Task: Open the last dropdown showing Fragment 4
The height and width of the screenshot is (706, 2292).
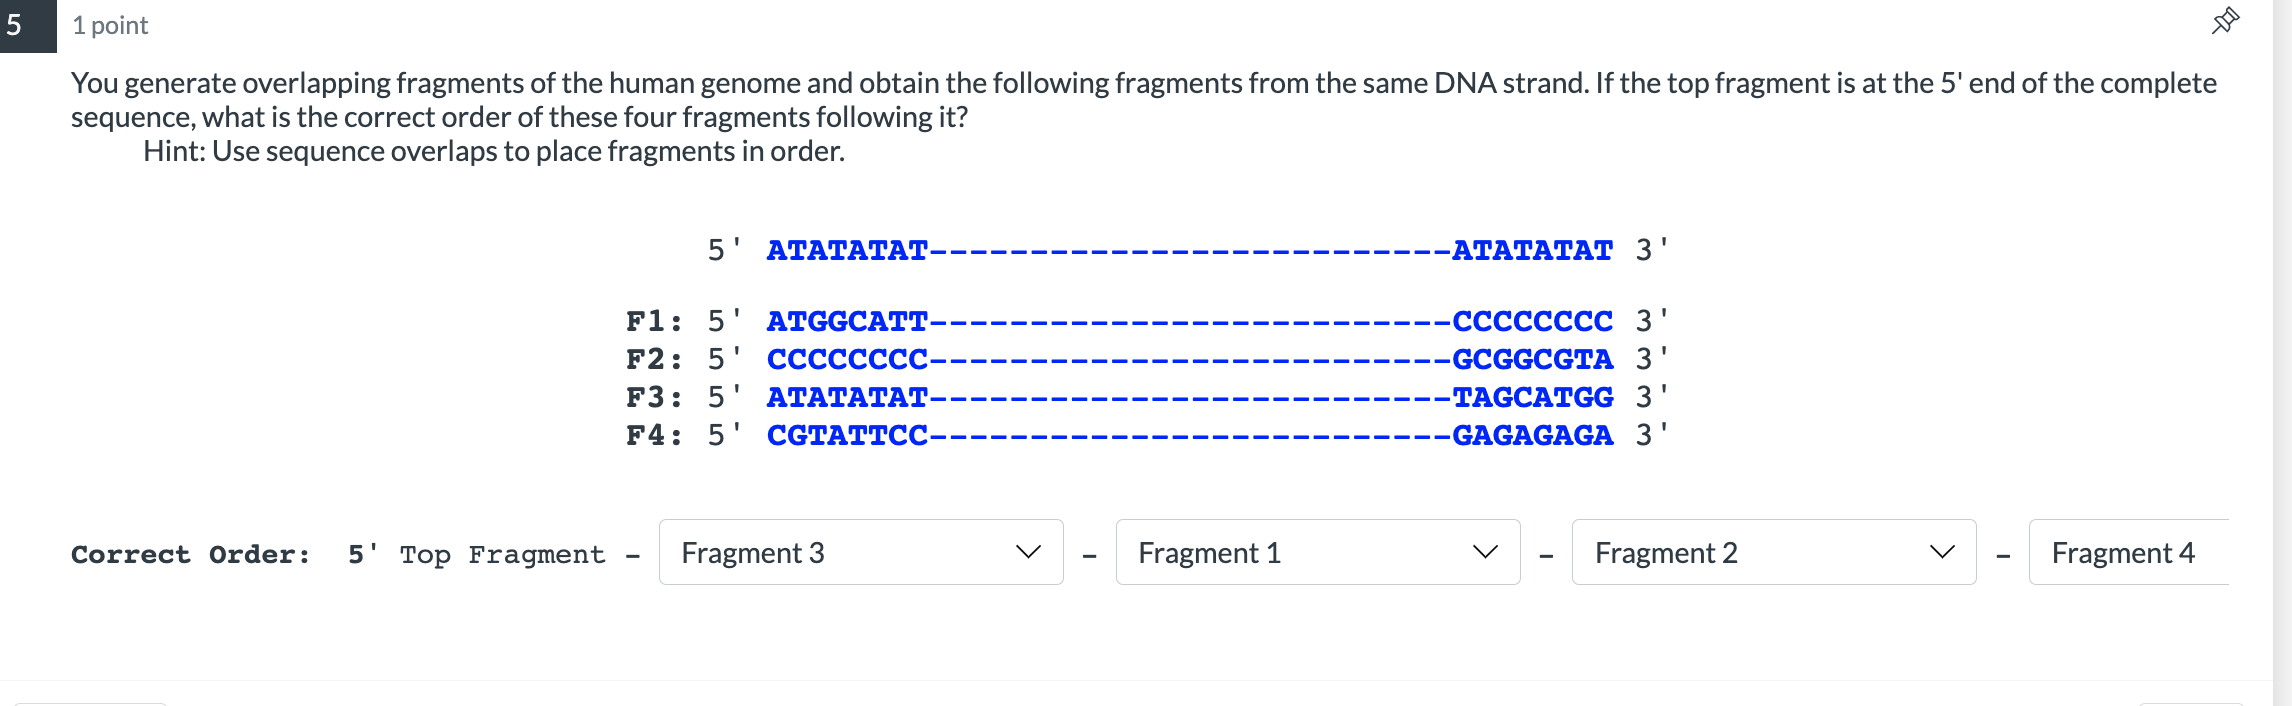Action: [x=2129, y=552]
